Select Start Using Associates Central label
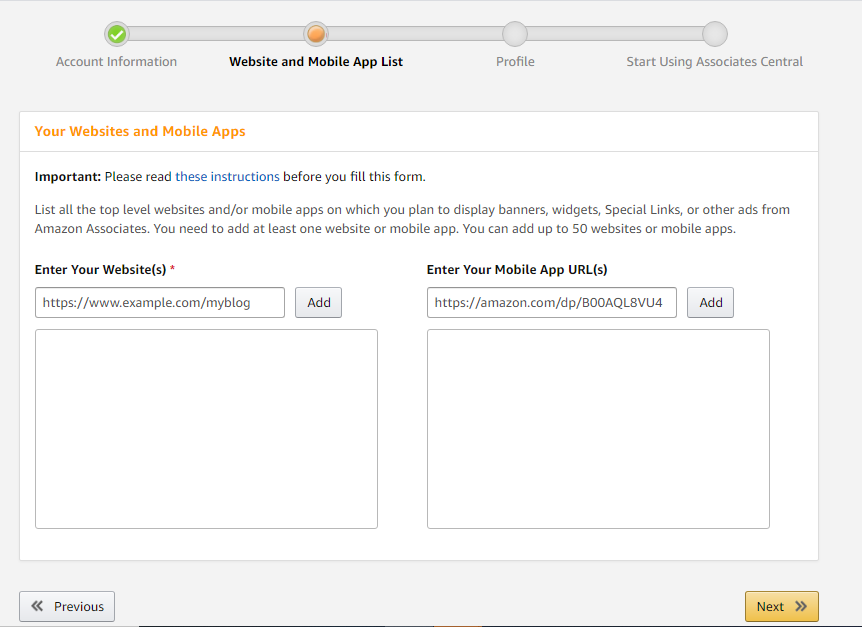 click(715, 62)
